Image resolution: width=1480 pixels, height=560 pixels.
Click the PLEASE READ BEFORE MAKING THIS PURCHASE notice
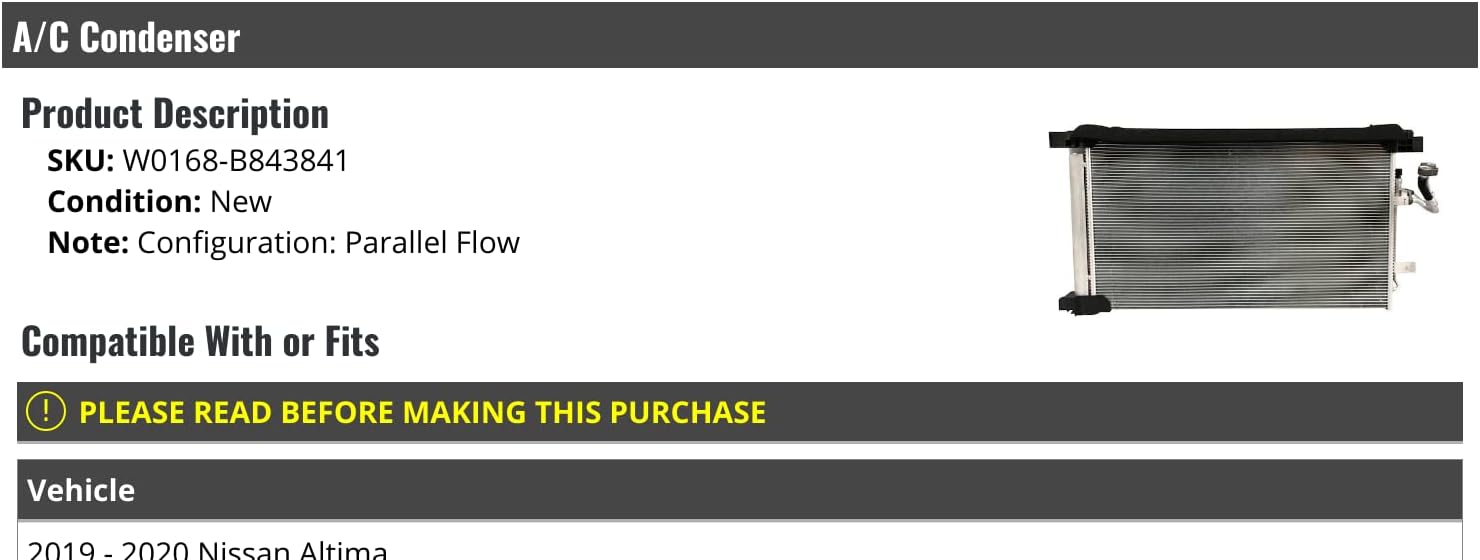pos(422,412)
